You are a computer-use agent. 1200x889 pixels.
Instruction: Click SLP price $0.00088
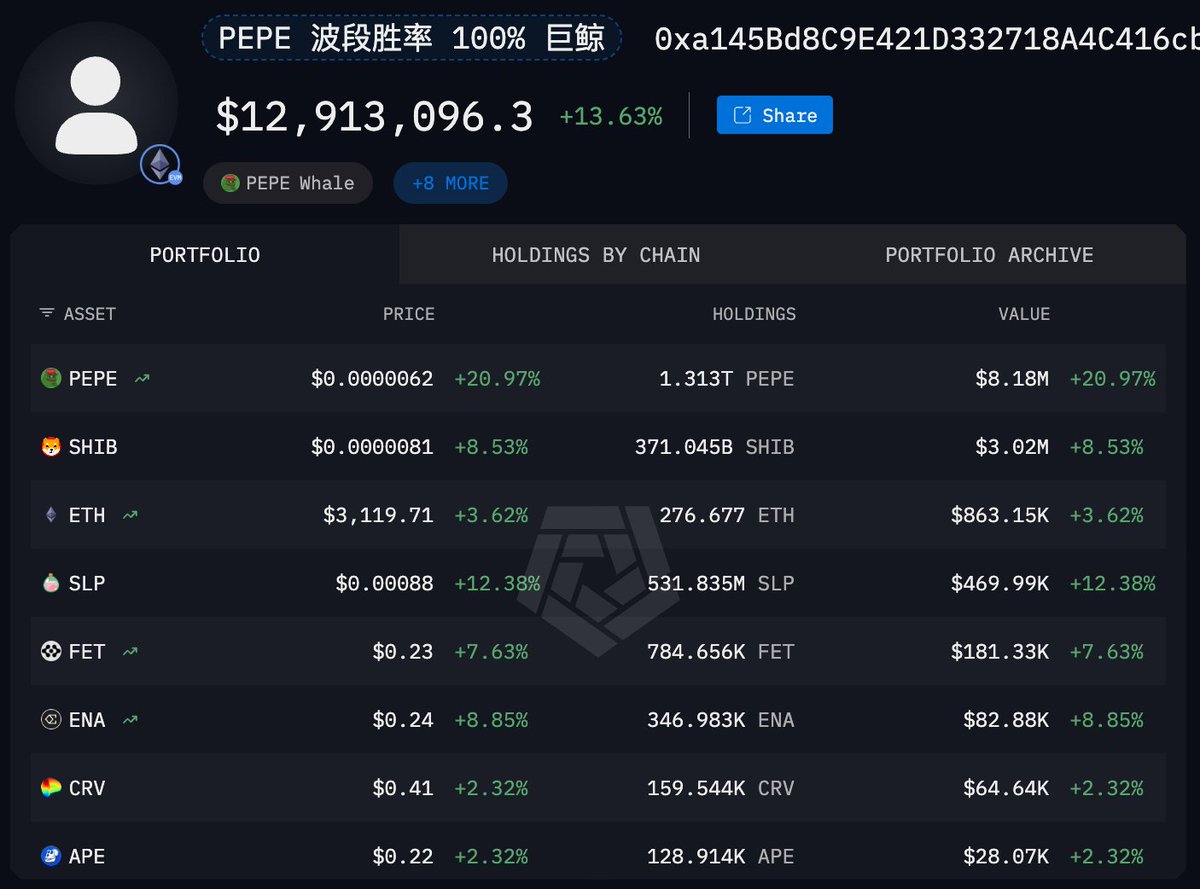coord(385,583)
